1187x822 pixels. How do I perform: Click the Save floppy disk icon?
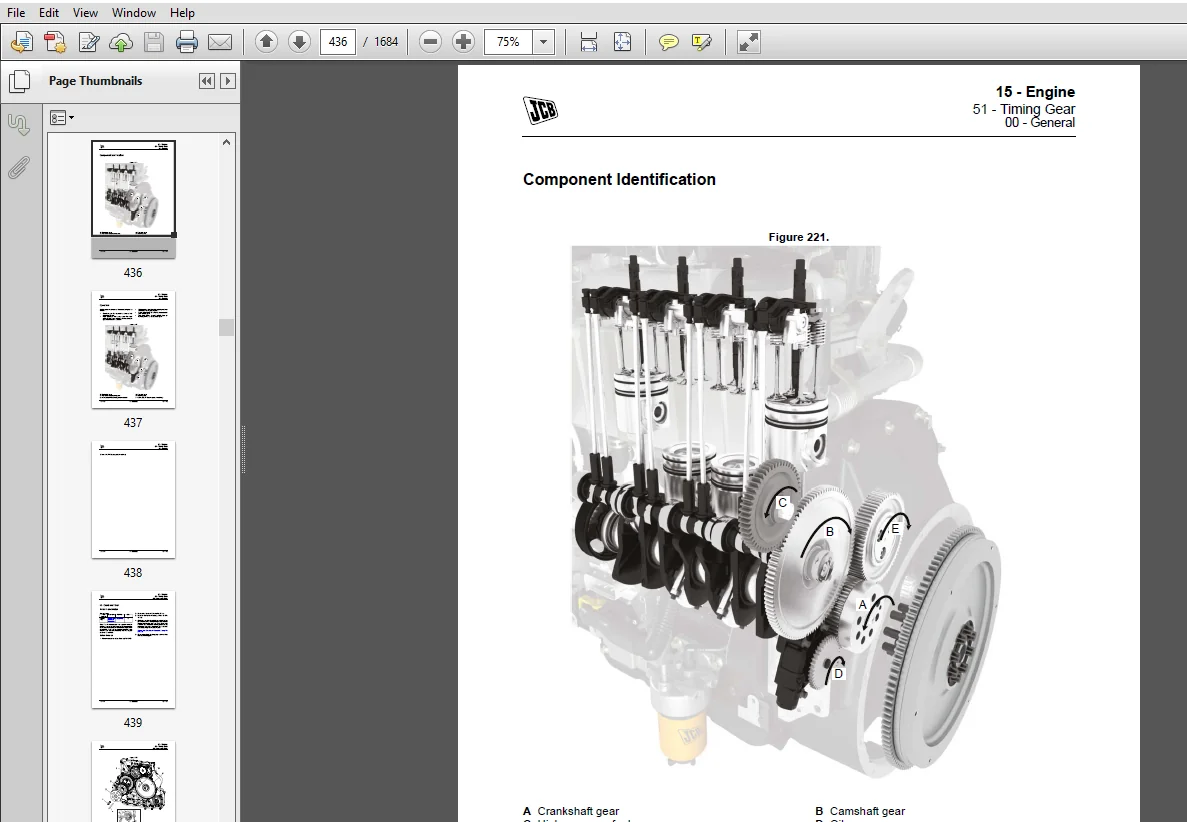click(154, 42)
